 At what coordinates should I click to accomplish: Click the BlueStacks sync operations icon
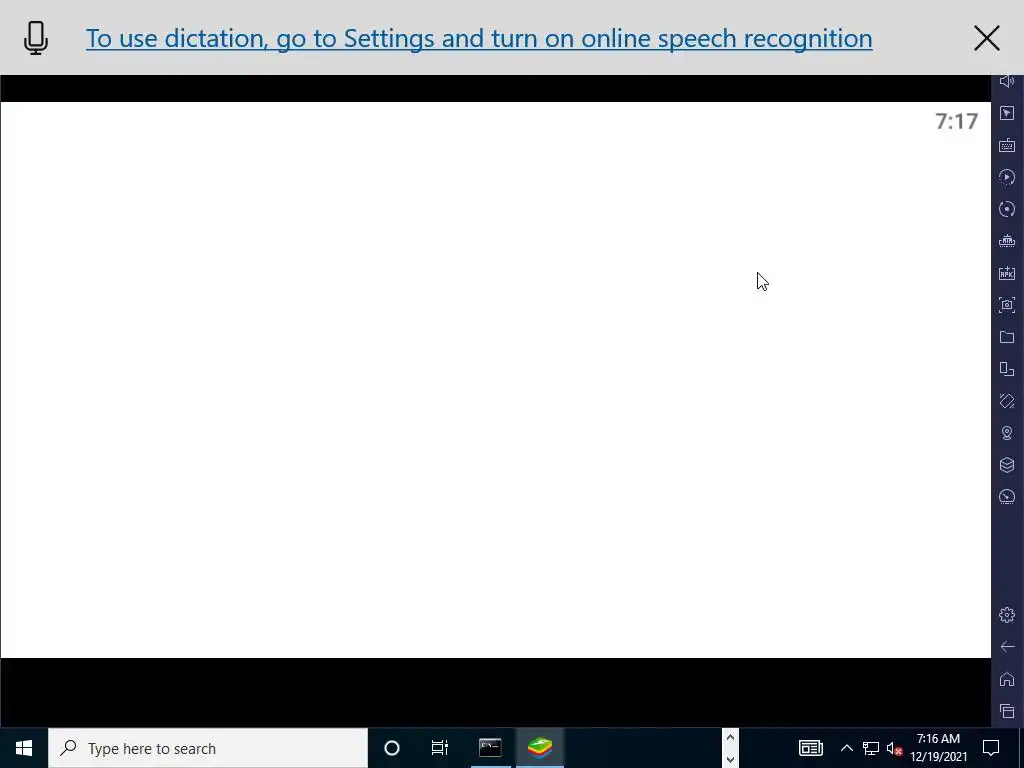tap(1007, 209)
